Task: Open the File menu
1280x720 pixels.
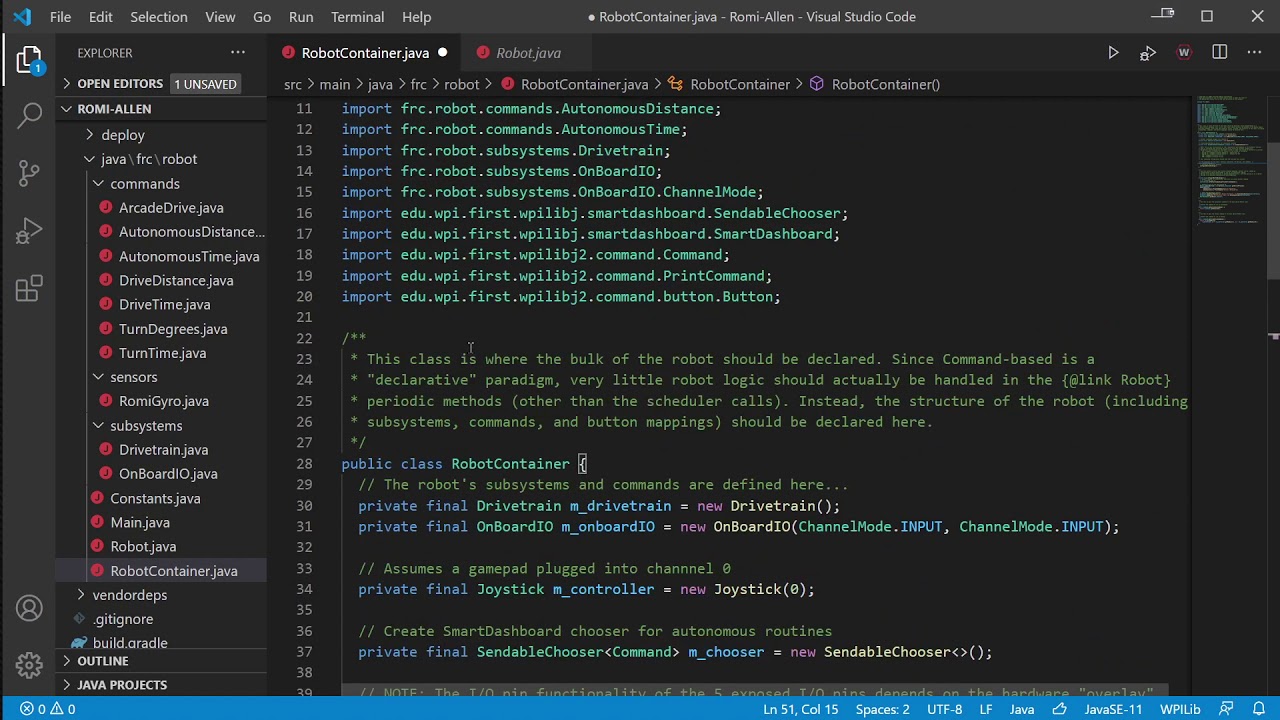Action: point(60,17)
